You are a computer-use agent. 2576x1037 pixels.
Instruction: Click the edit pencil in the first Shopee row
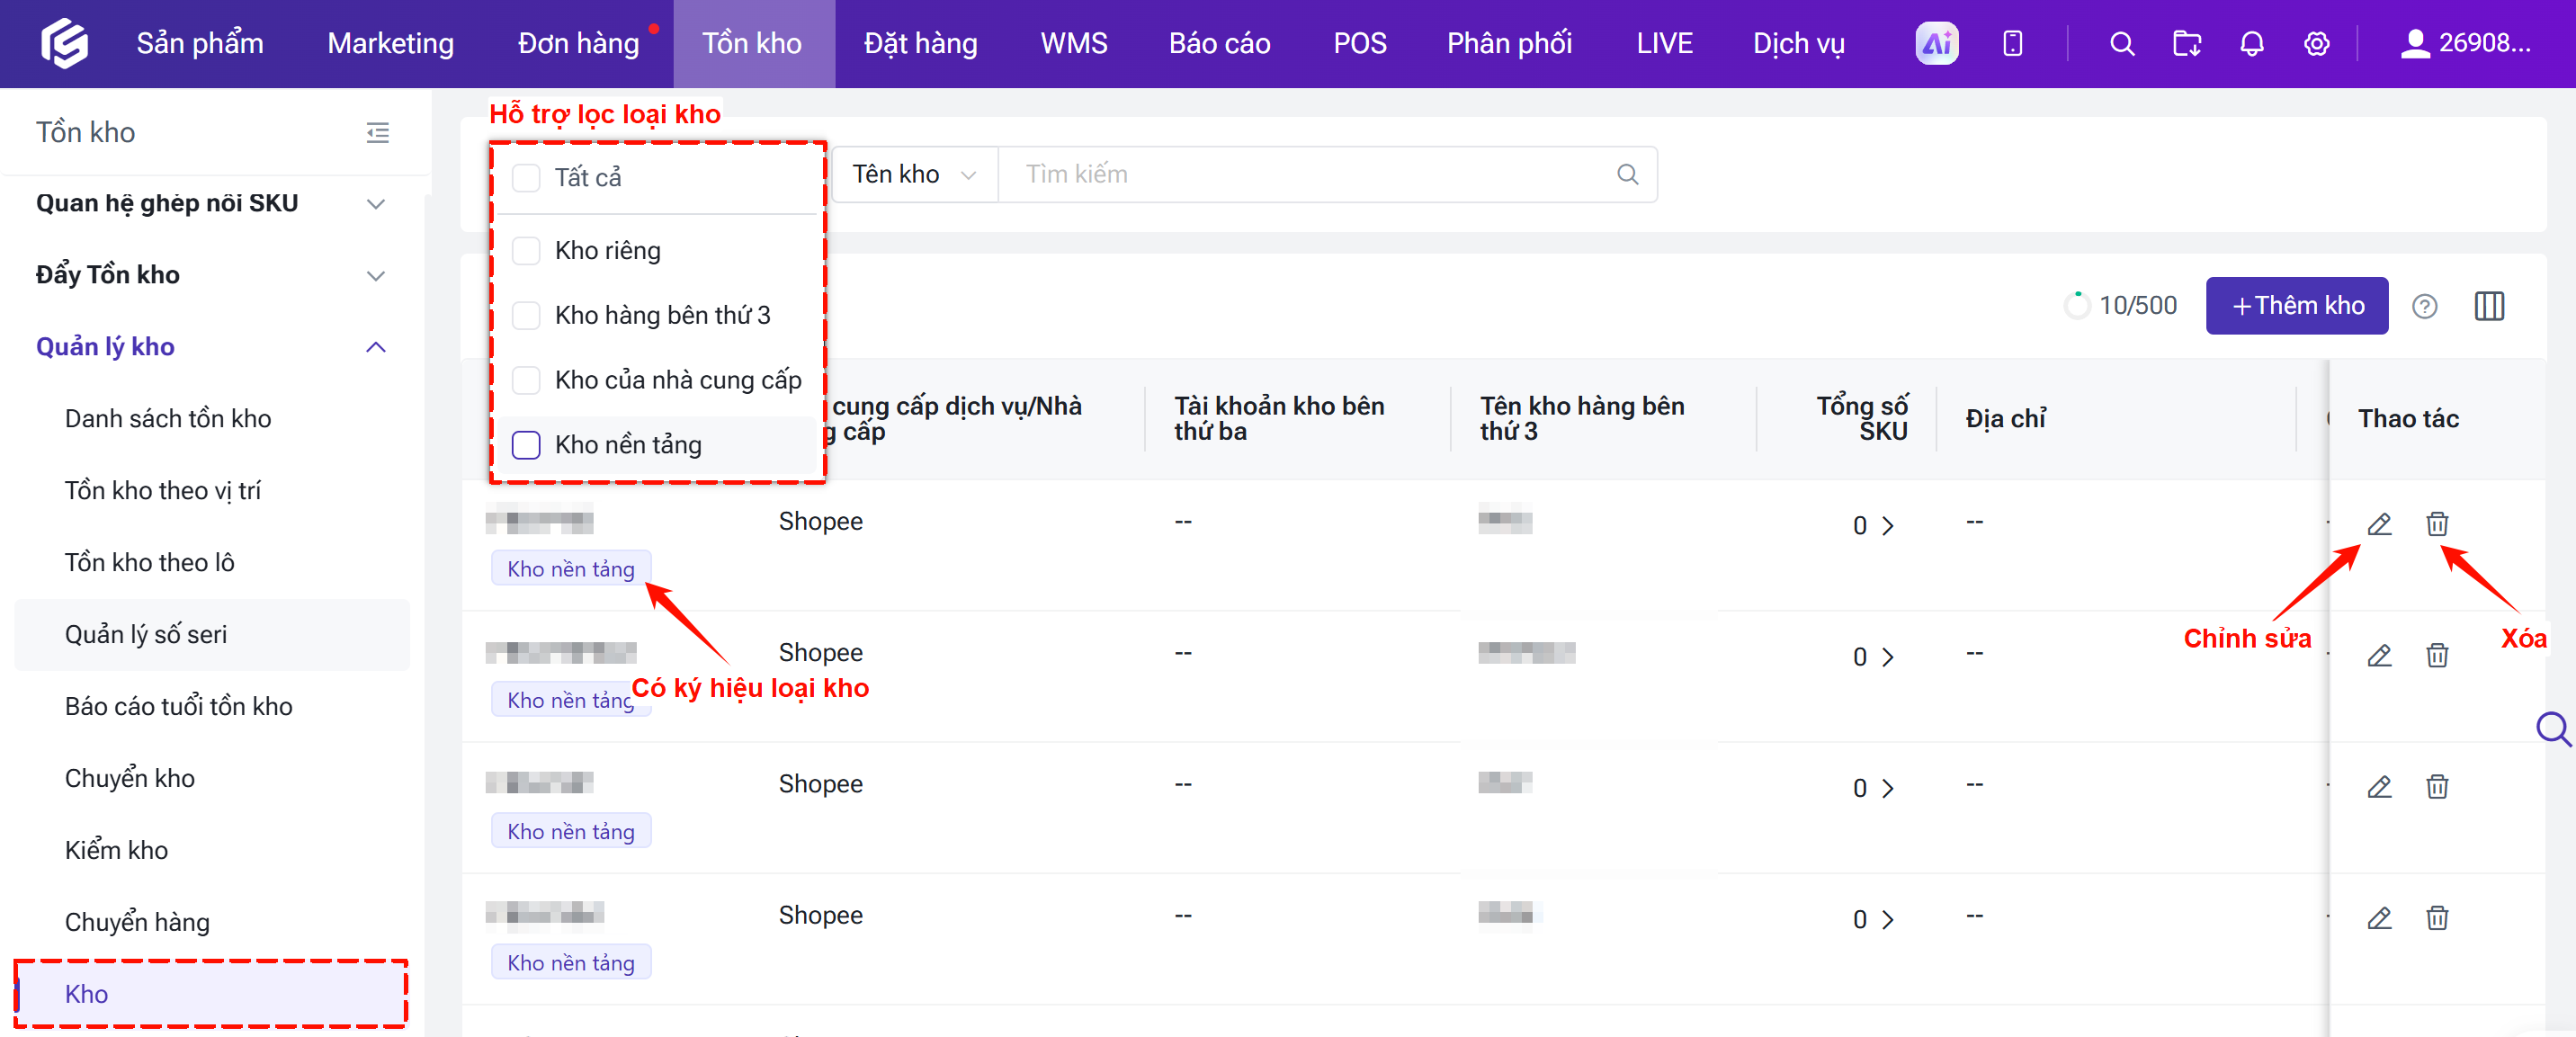2379,524
